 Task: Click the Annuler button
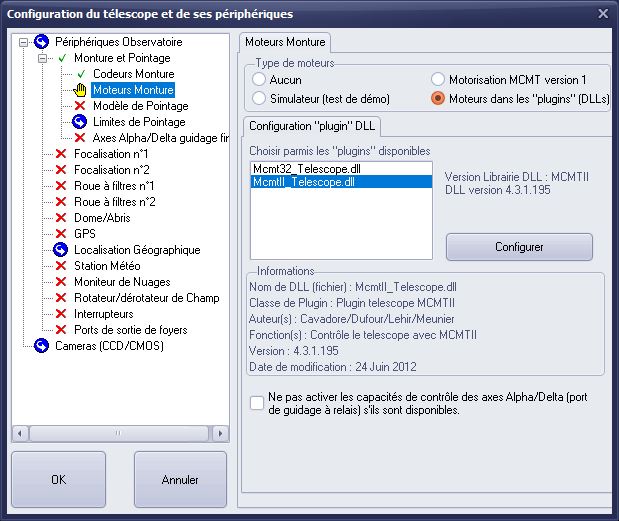180,479
